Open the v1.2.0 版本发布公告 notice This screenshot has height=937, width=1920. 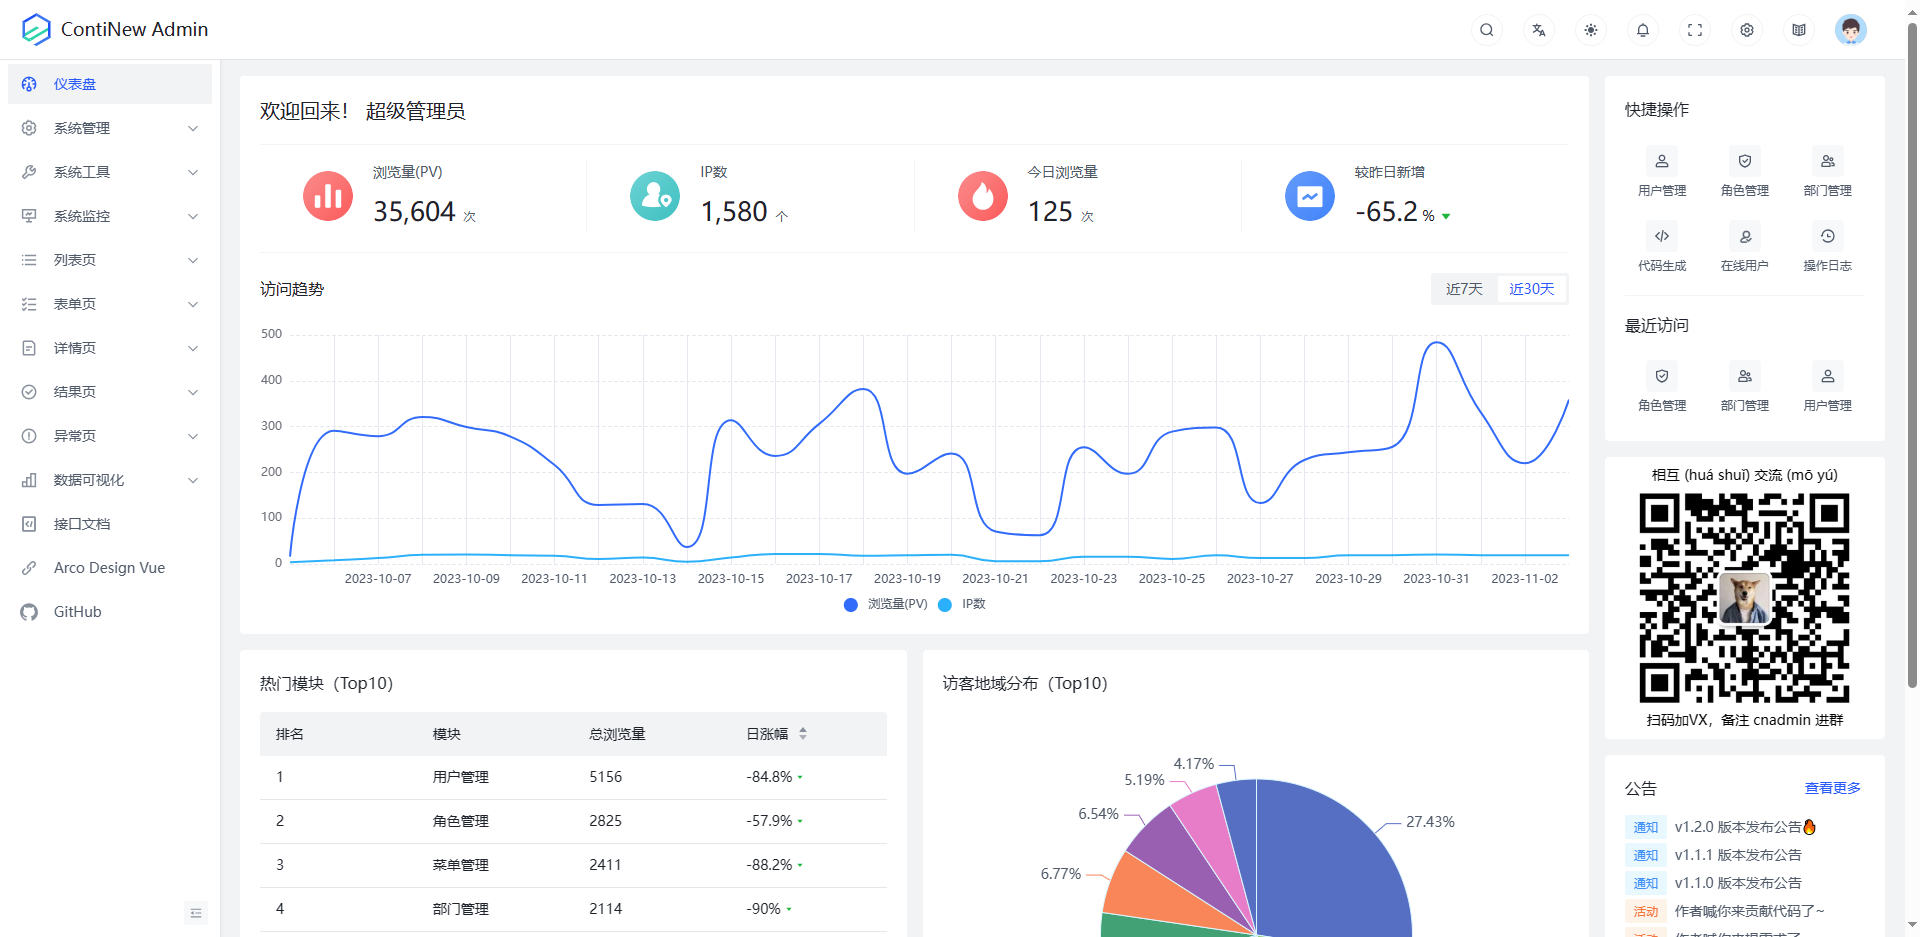[x=1737, y=827]
